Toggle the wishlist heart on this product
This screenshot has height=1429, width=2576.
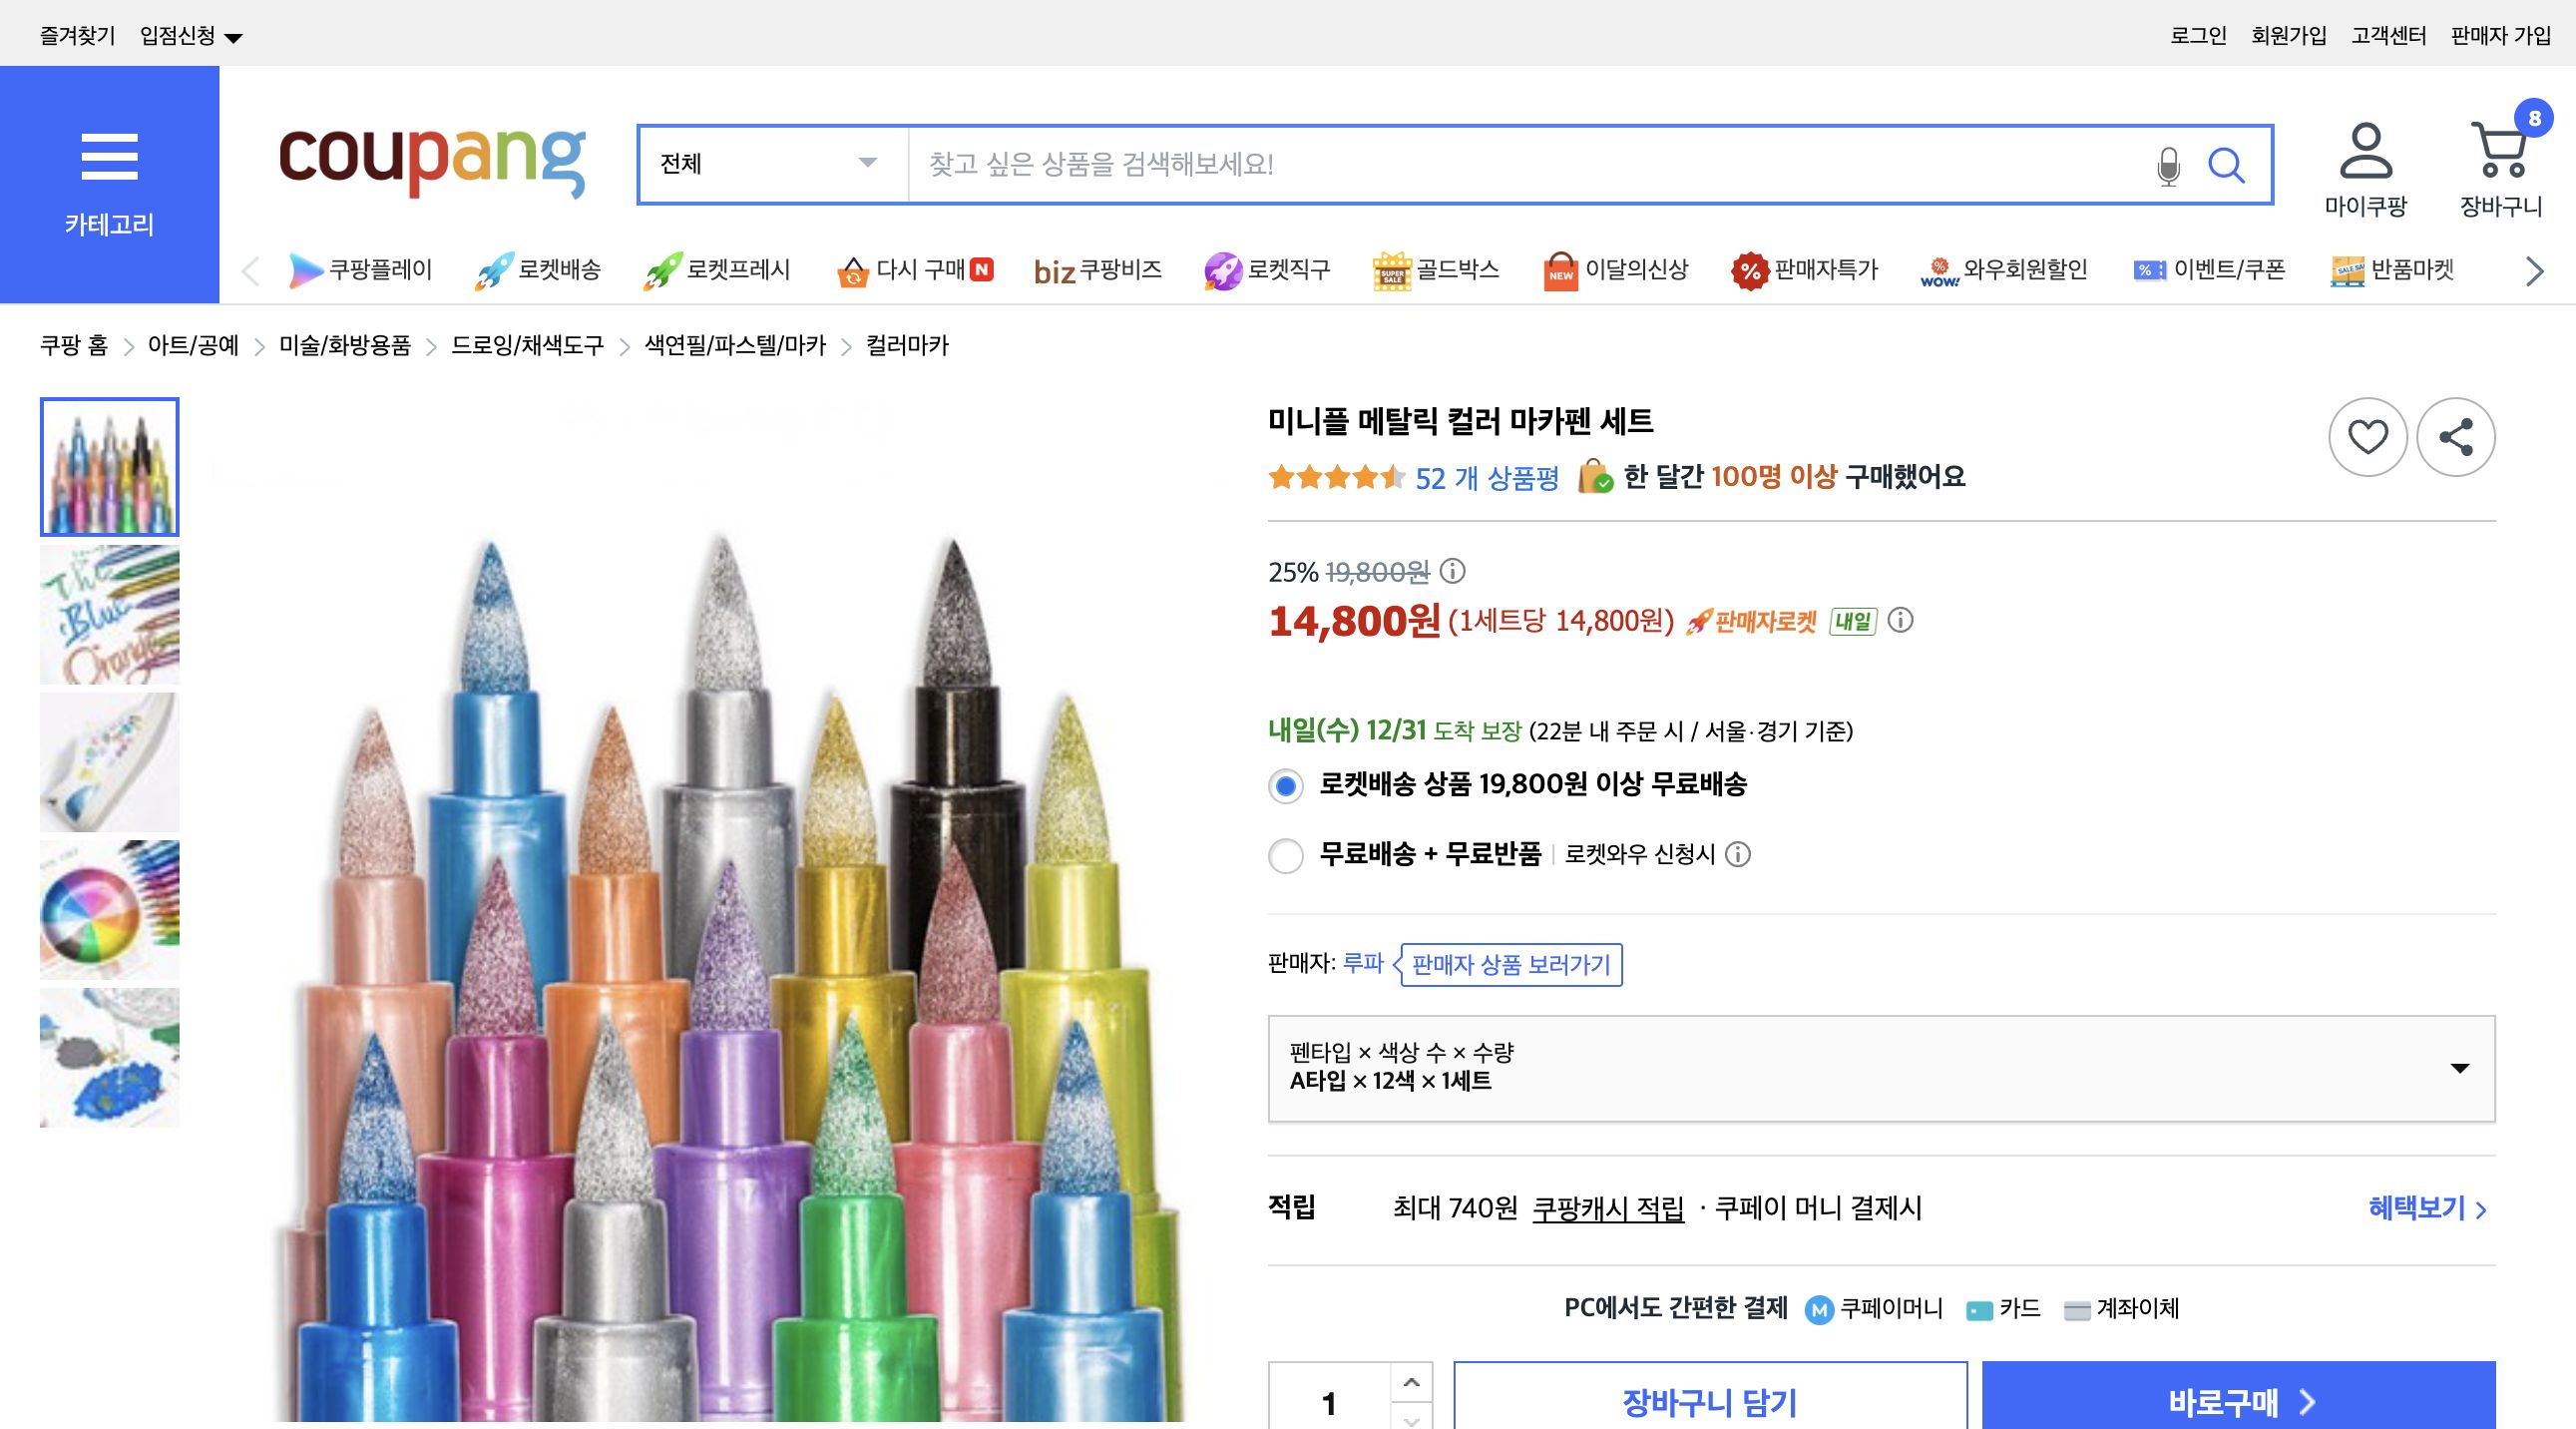(x=2369, y=437)
